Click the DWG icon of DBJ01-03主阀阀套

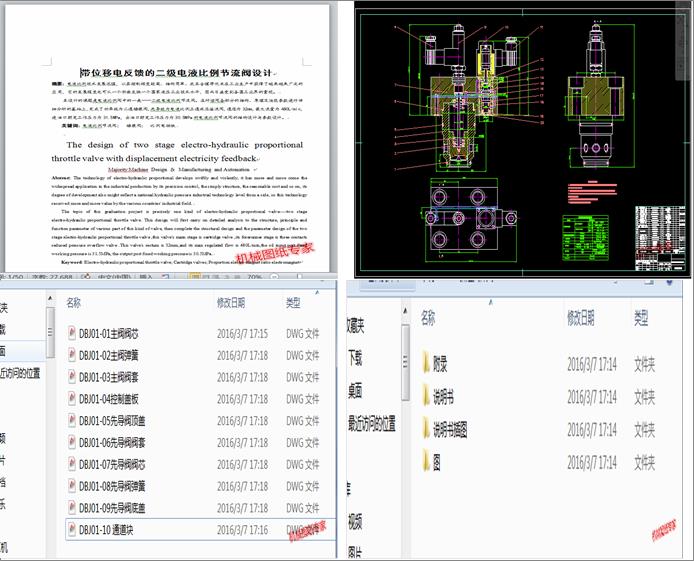tap(72, 377)
